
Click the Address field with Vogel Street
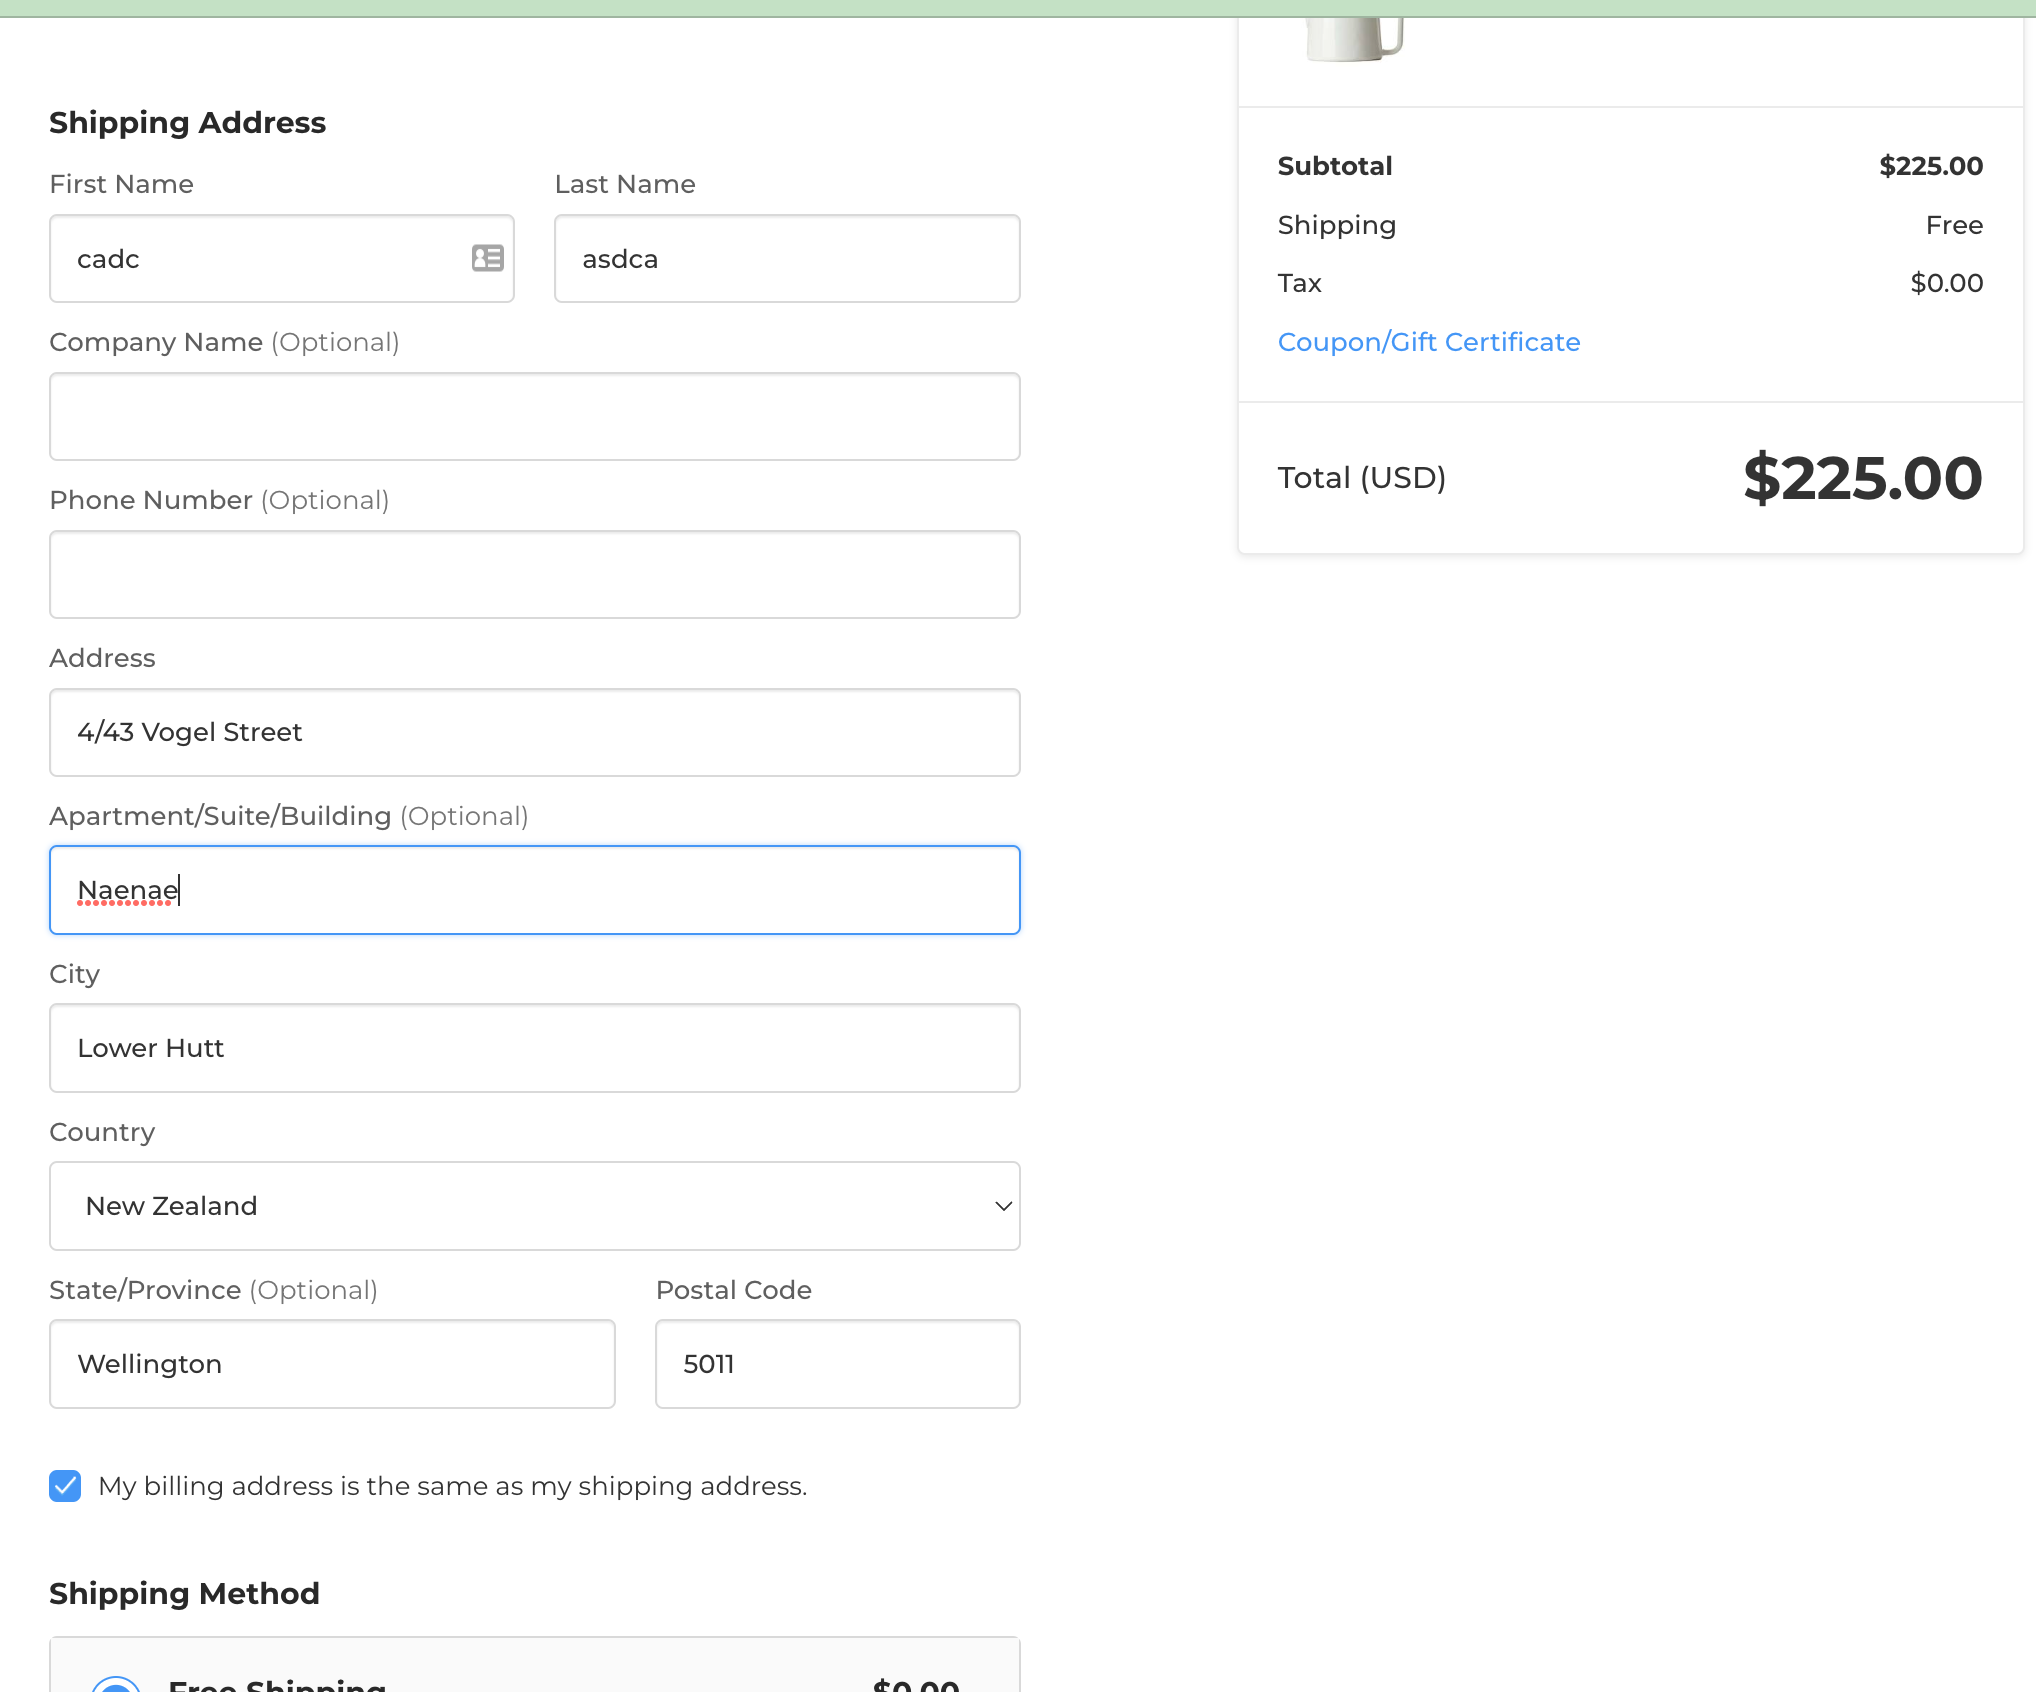coord(534,733)
